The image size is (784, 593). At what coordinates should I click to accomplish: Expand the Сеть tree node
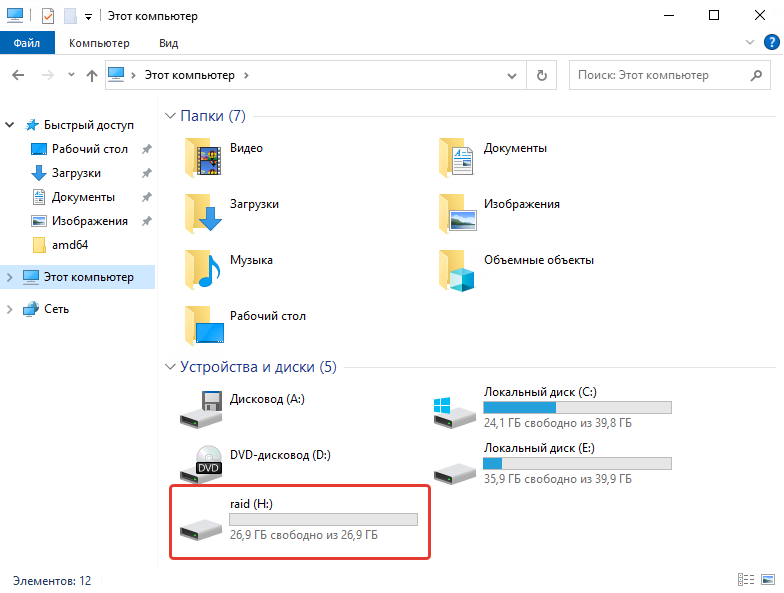[10, 309]
